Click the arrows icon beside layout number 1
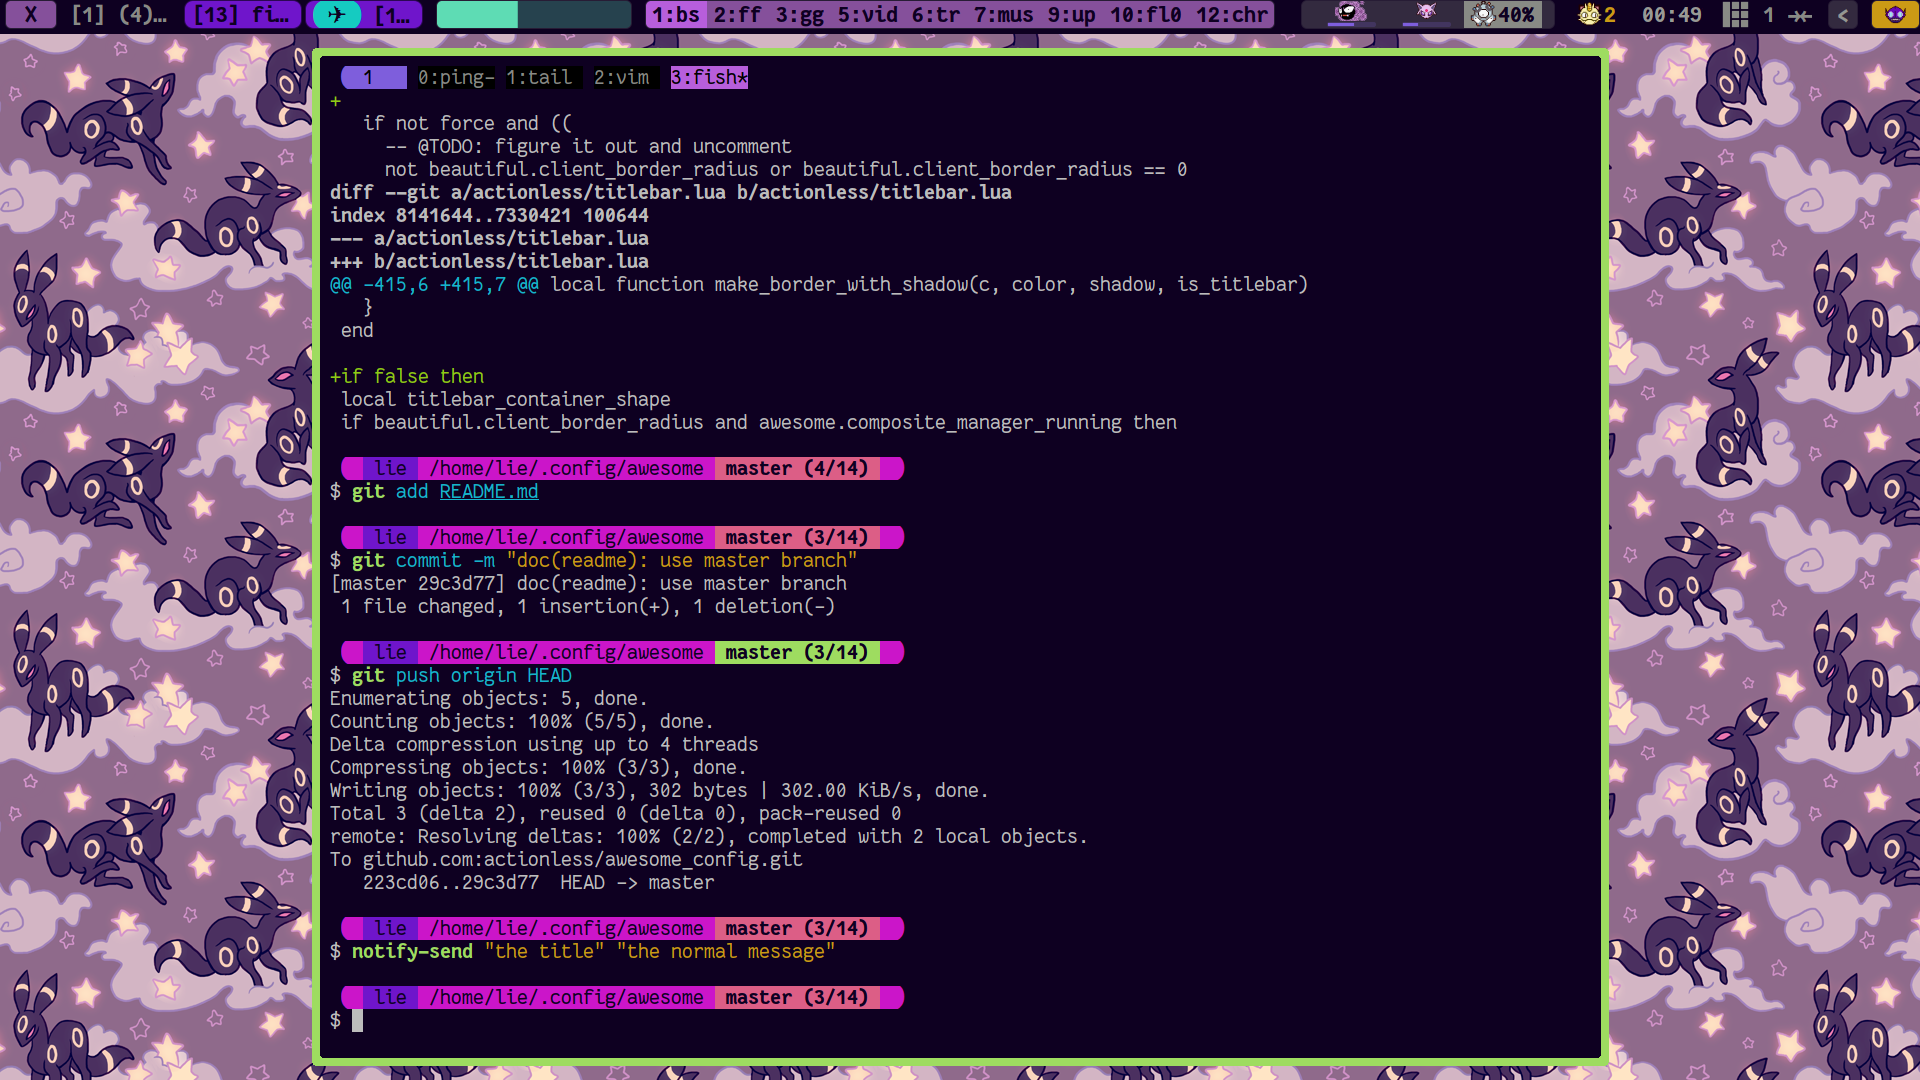 pyautogui.click(x=1800, y=15)
